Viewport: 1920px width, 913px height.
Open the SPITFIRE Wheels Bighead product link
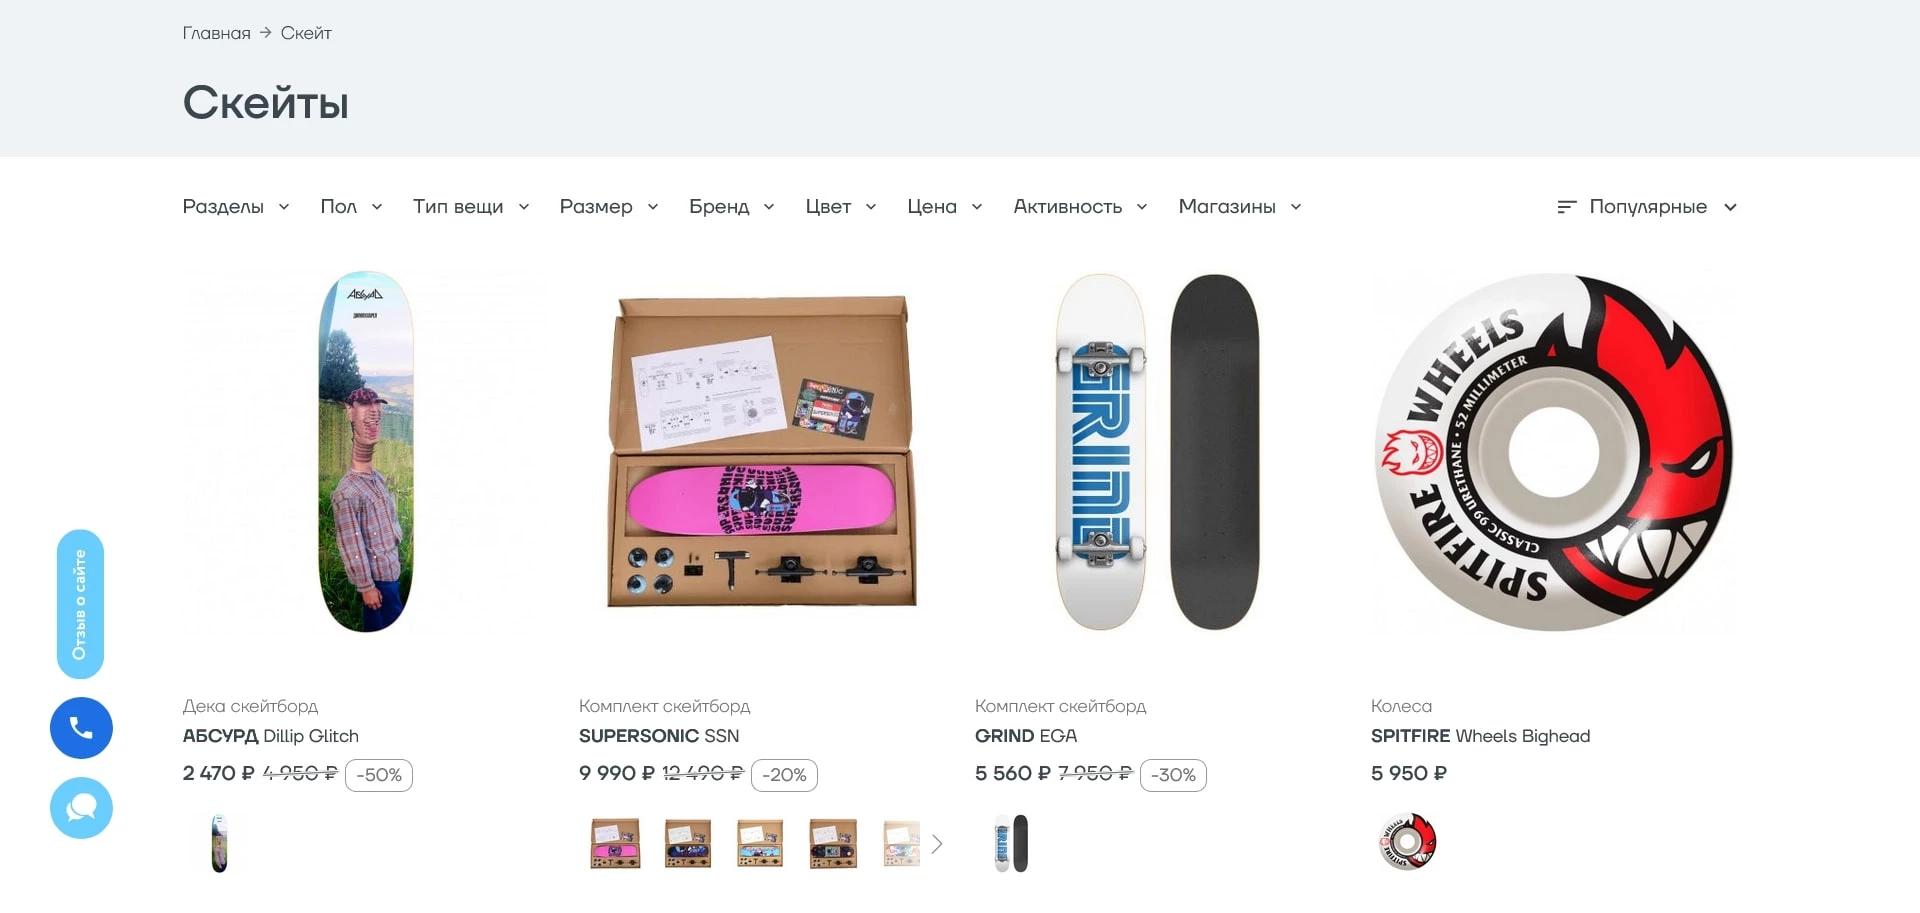[1480, 736]
